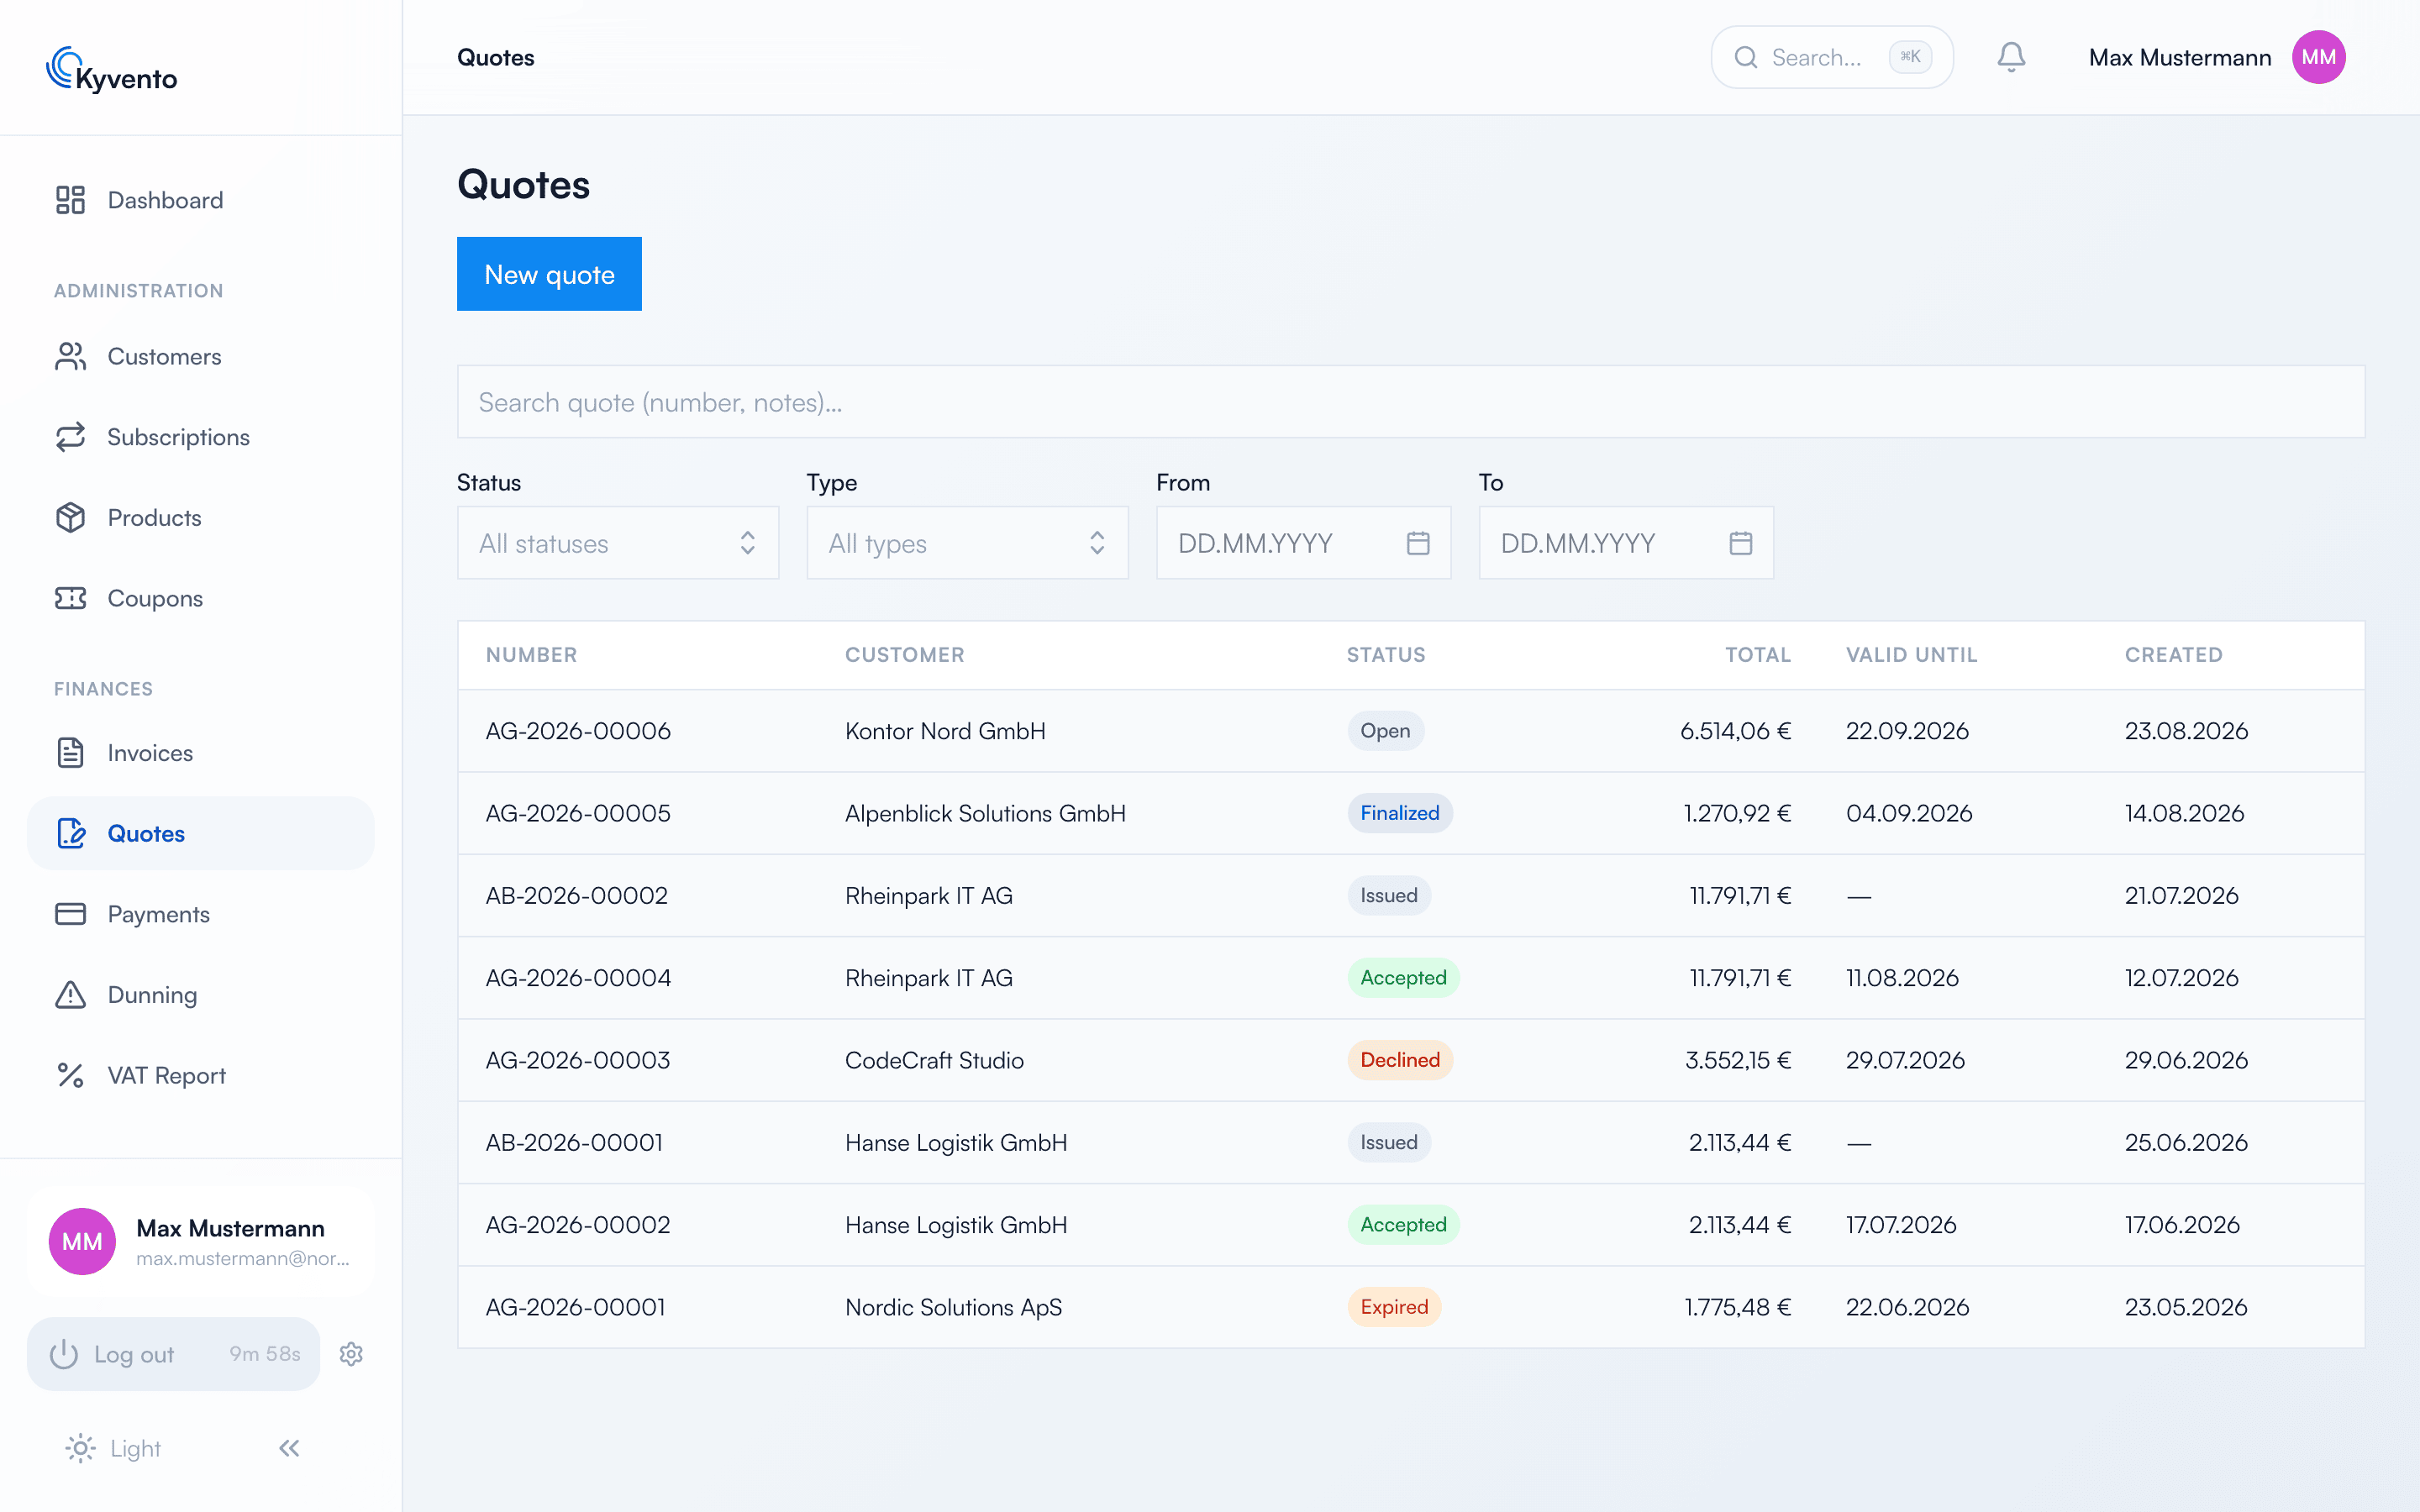This screenshot has height=1512, width=2420.
Task: Open VAT Report in sidebar
Action: (201, 1075)
